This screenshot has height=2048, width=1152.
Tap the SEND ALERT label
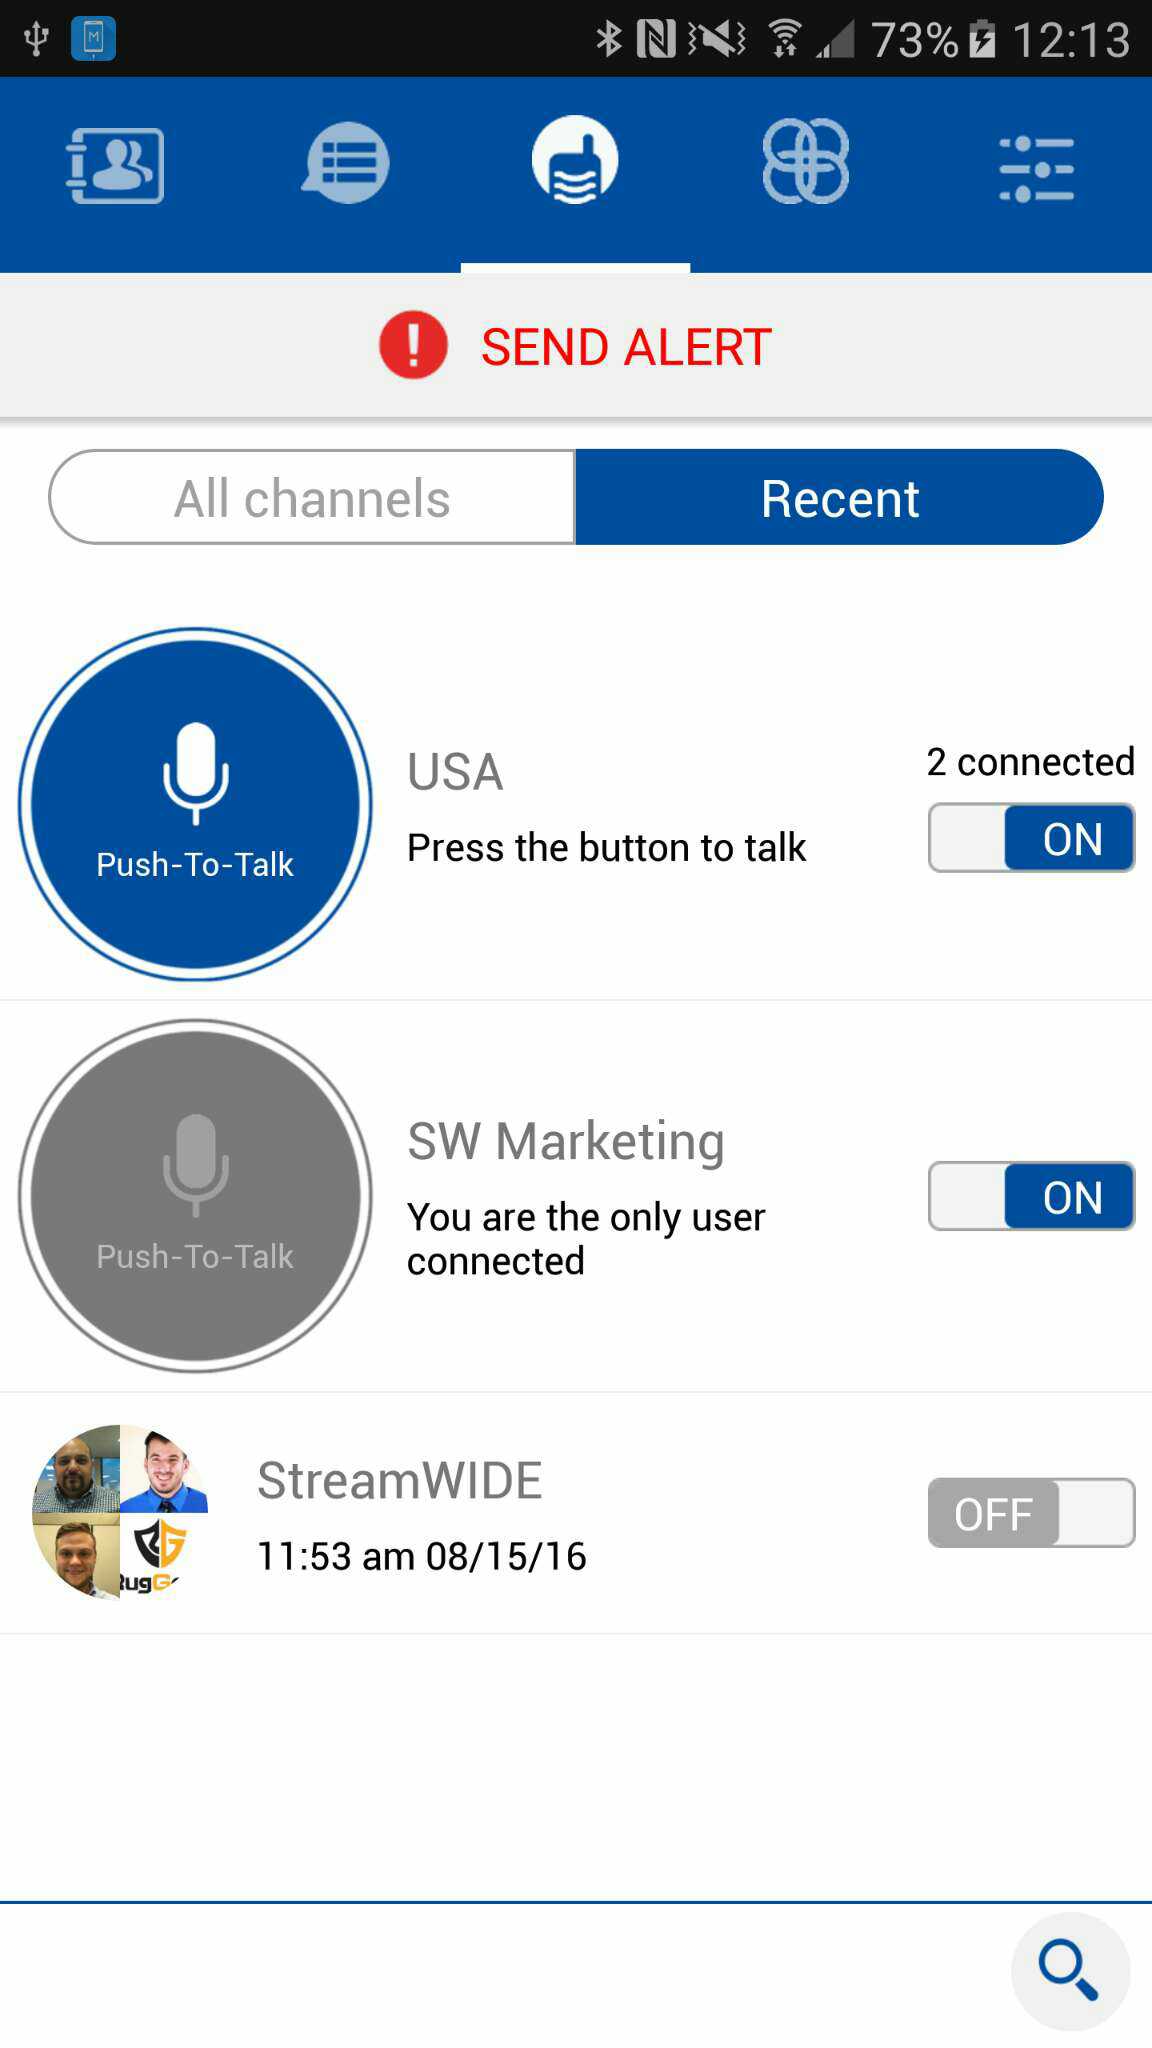pos(626,347)
